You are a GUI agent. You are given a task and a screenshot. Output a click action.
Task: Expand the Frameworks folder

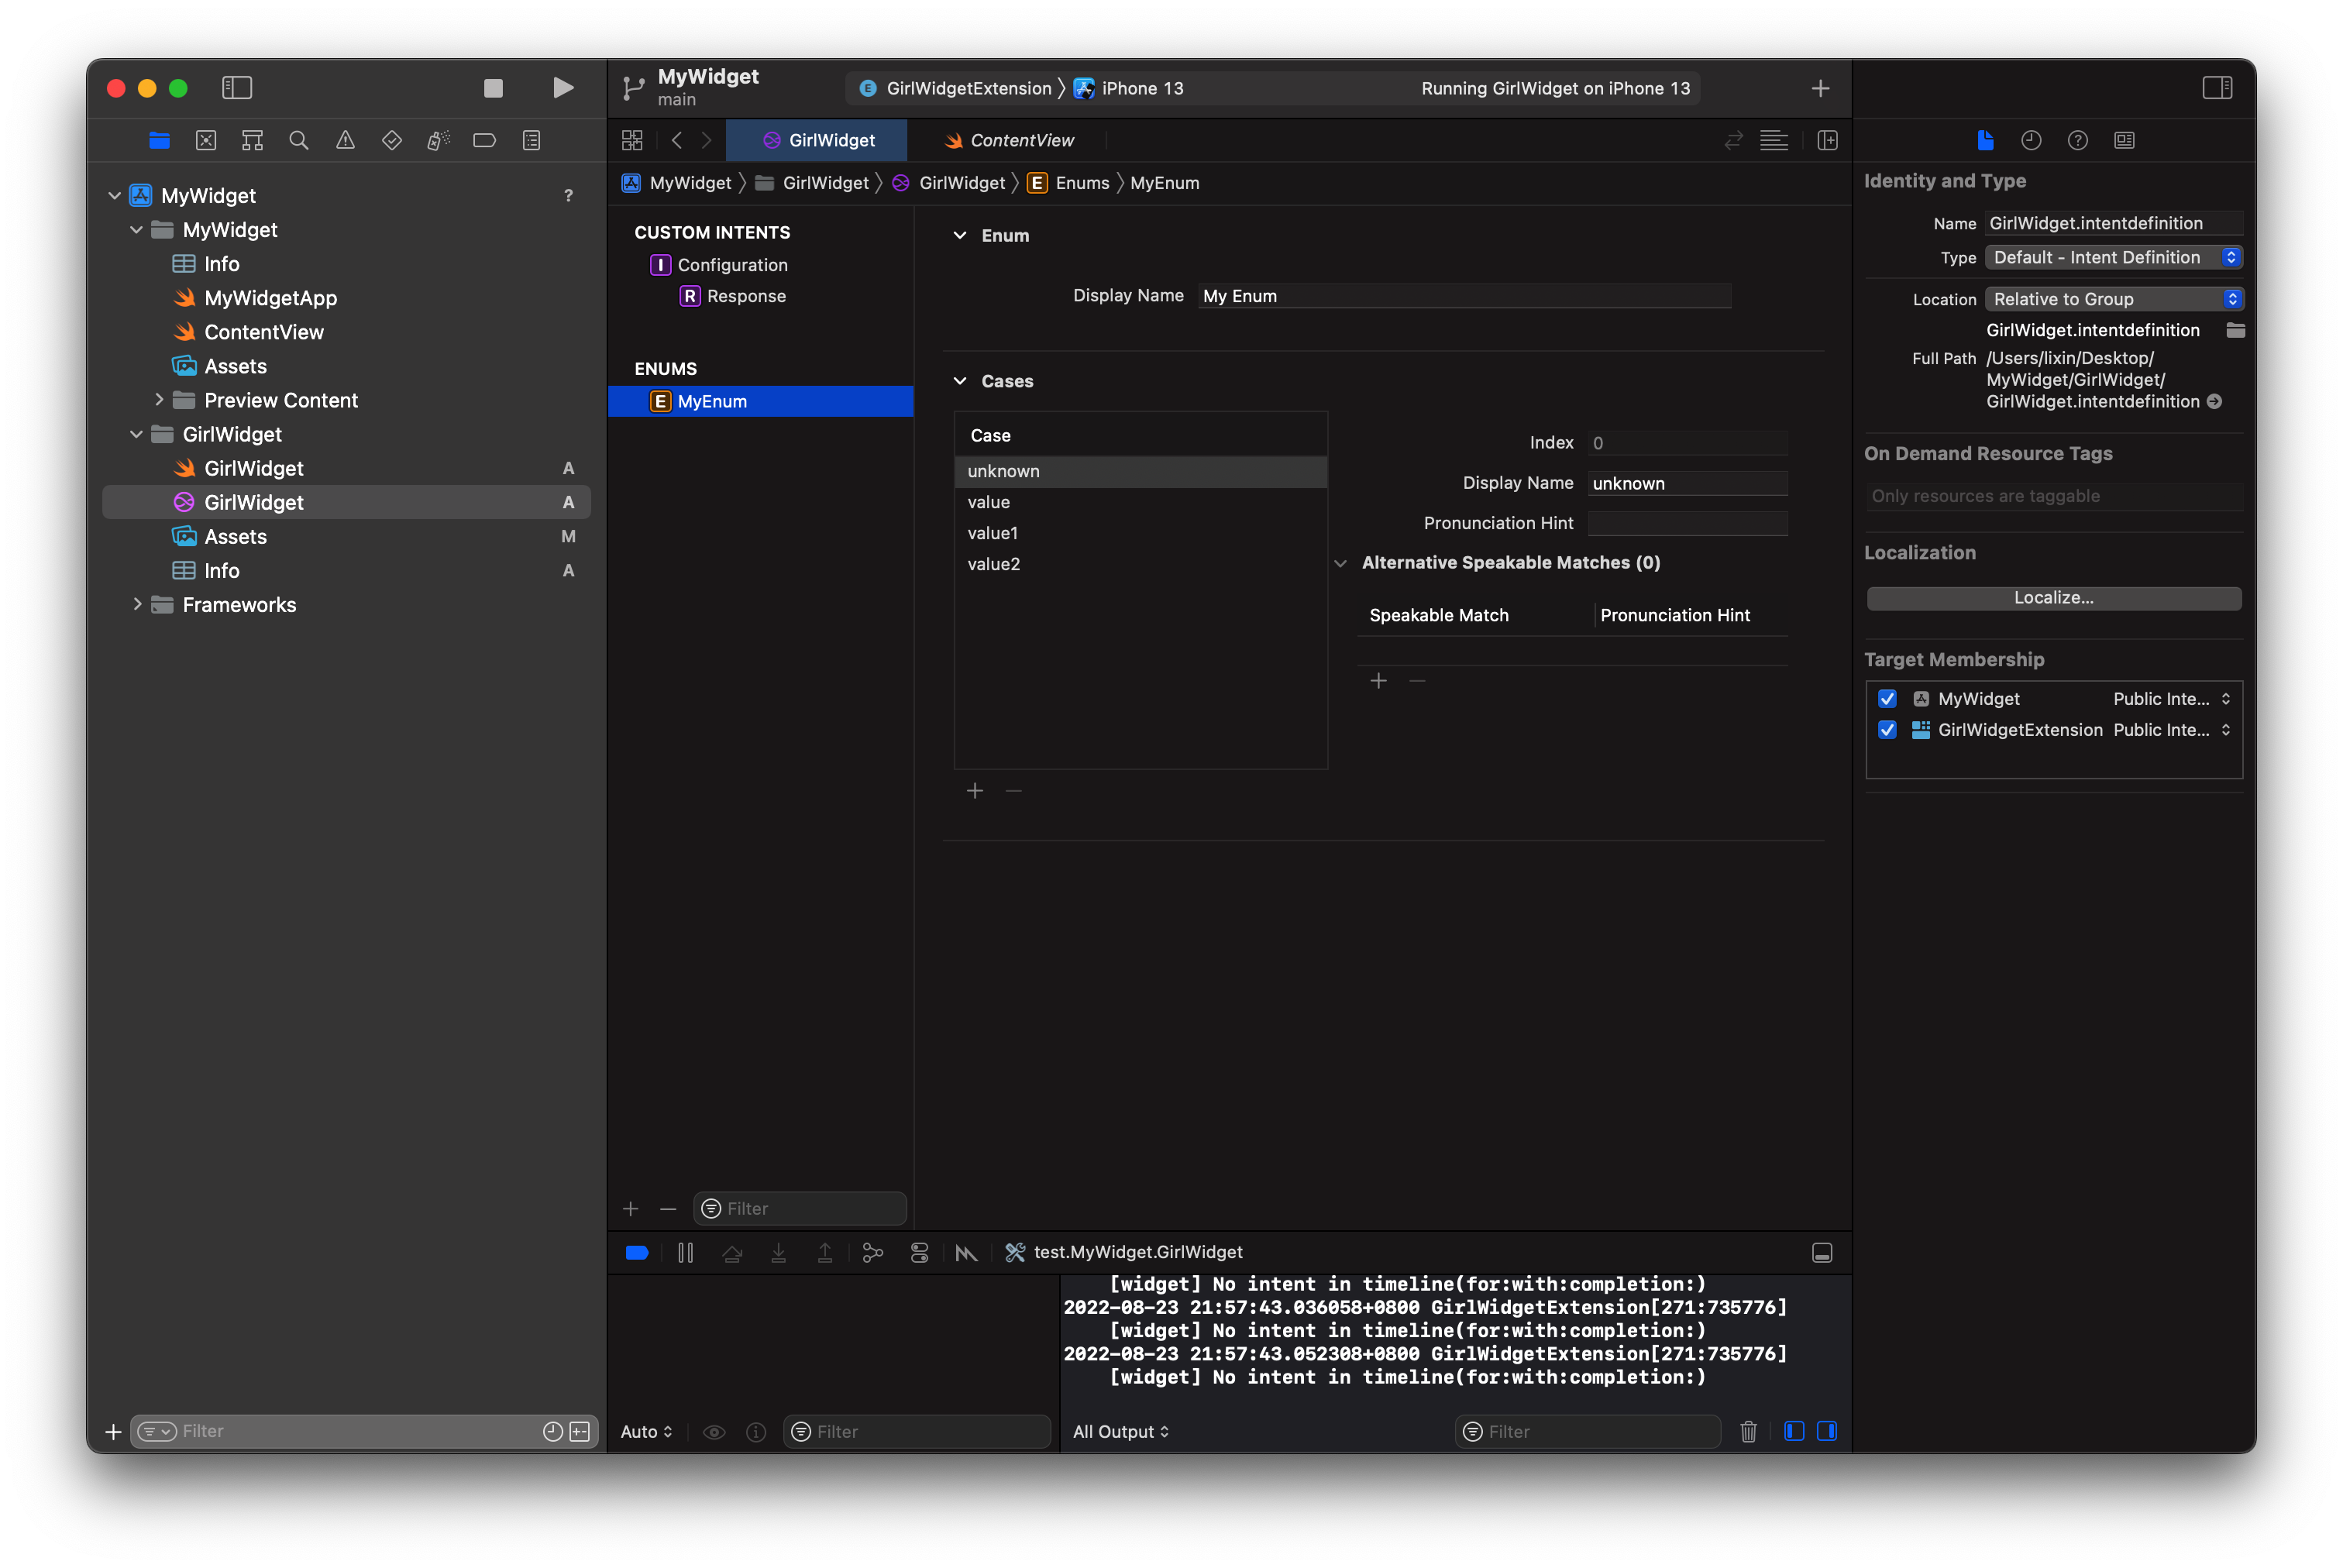pos(137,605)
